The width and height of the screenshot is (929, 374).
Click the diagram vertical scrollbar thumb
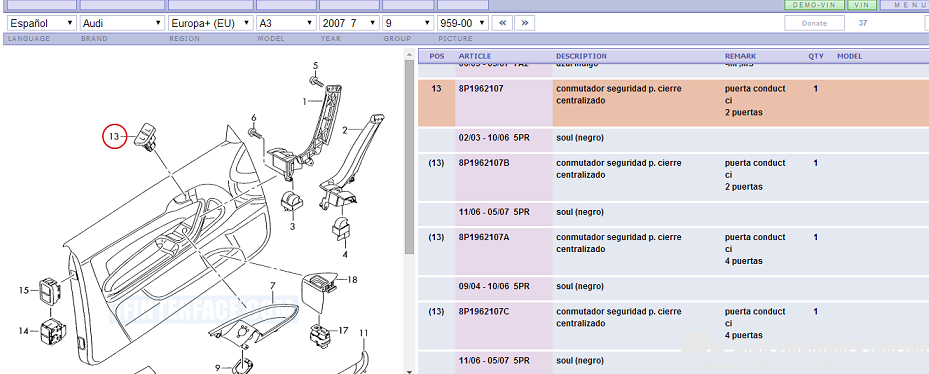point(409,157)
